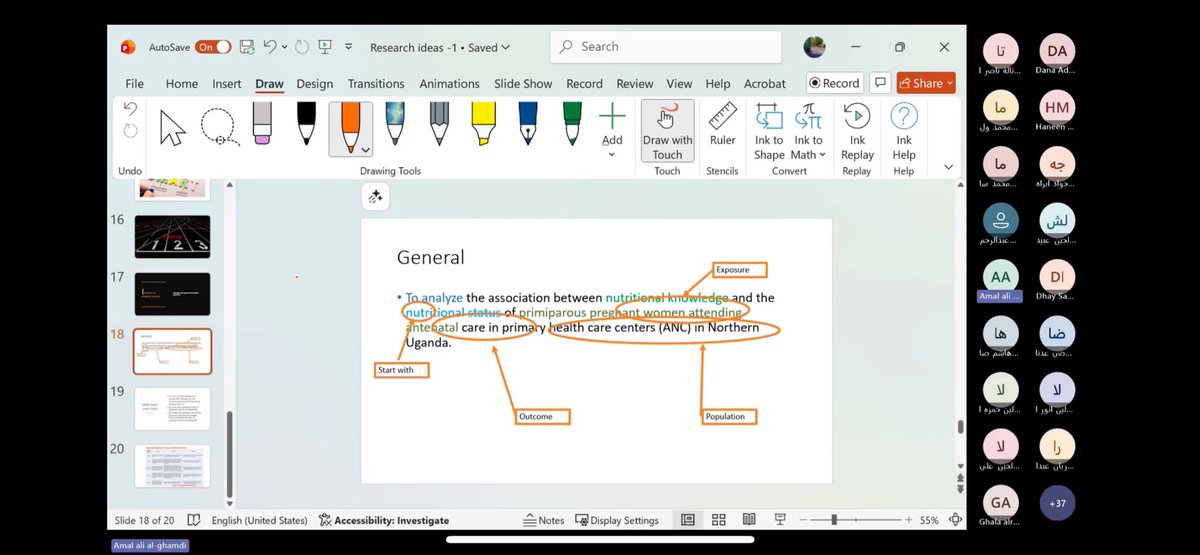Screen dimensions: 1200x555
Task: Open Display Settings
Action: click(616, 520)
